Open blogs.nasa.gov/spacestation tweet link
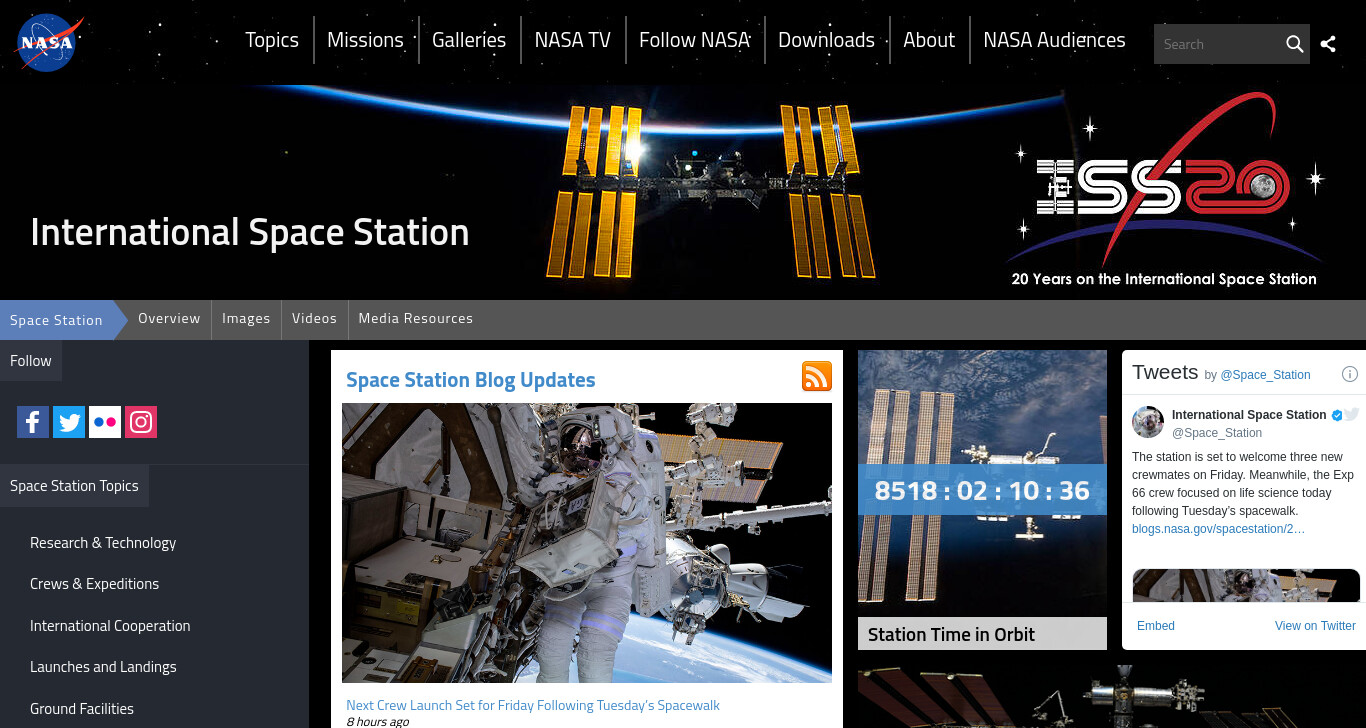 coord(1218,528)
